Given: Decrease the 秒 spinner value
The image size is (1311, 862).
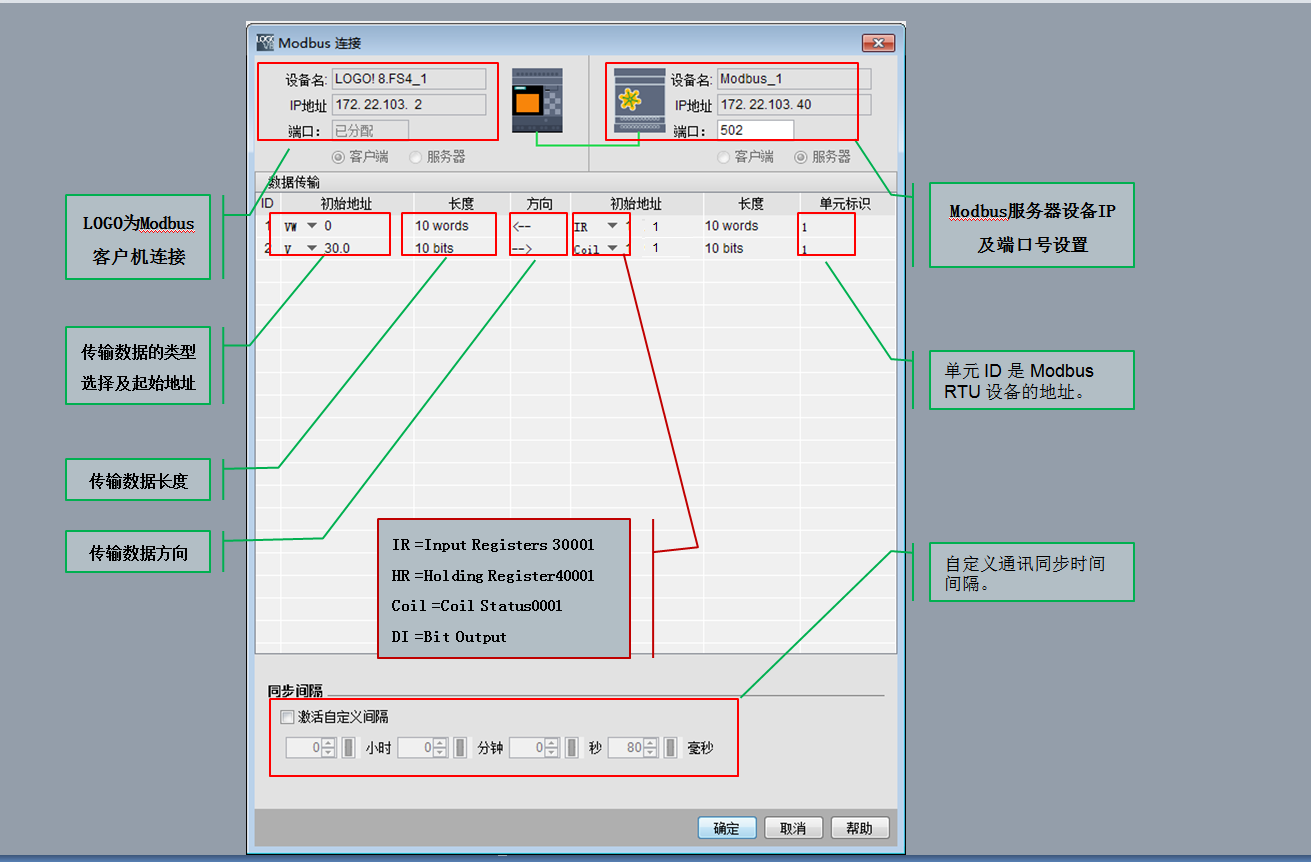Looking at the screenshot, I should 552,753.
